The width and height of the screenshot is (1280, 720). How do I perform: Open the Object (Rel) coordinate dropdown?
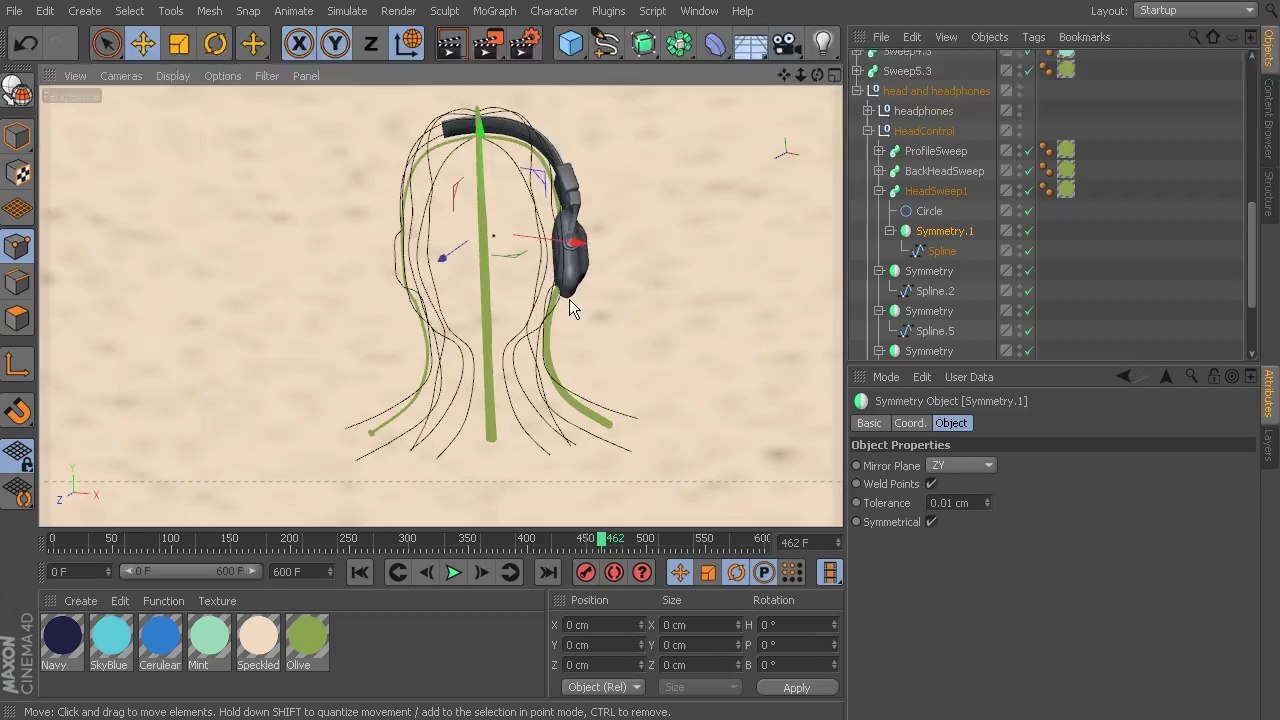[604, 687]
